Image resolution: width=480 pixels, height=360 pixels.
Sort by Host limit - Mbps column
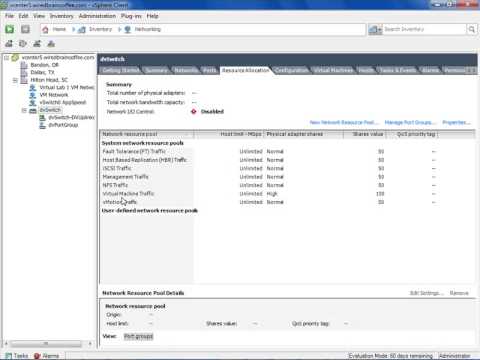click(x=229, y=134)
